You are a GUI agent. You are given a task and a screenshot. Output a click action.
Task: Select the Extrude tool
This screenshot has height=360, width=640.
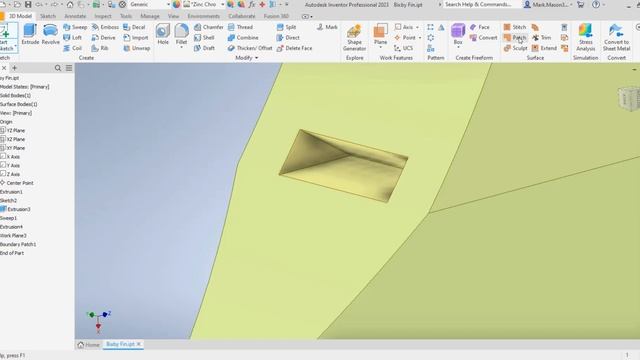coord(30,34)
